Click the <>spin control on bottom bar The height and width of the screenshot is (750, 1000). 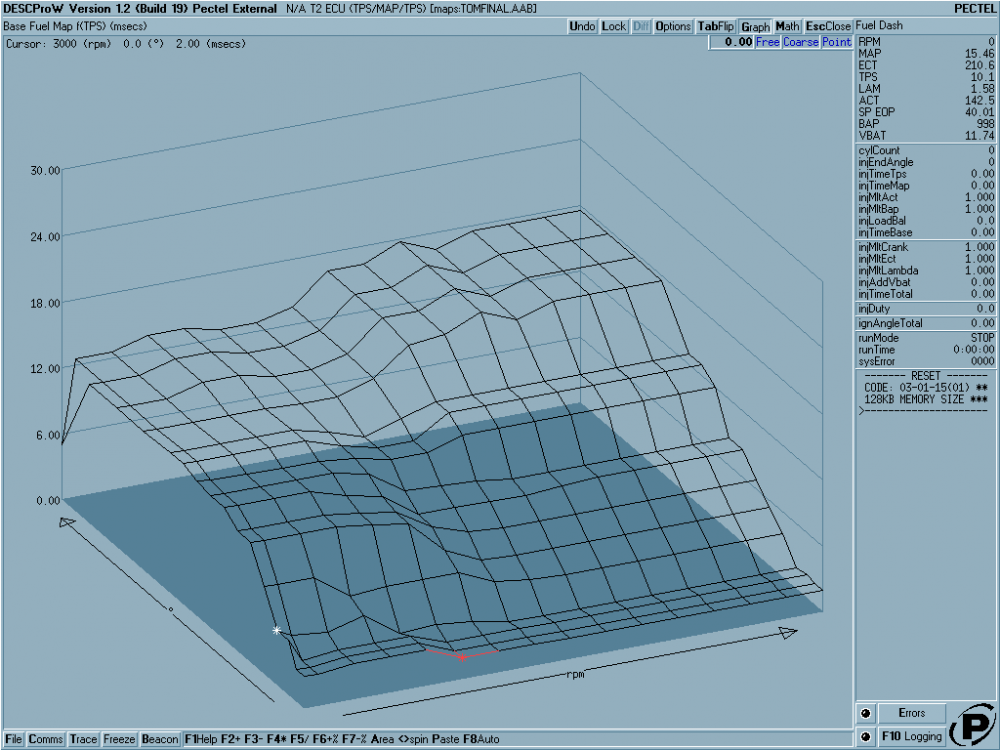coord(412,739)
